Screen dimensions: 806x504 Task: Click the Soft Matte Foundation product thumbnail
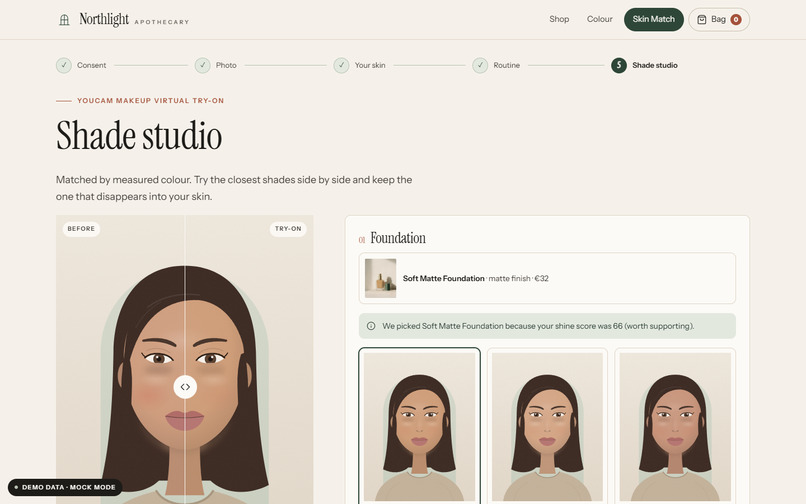click(380, 278)
